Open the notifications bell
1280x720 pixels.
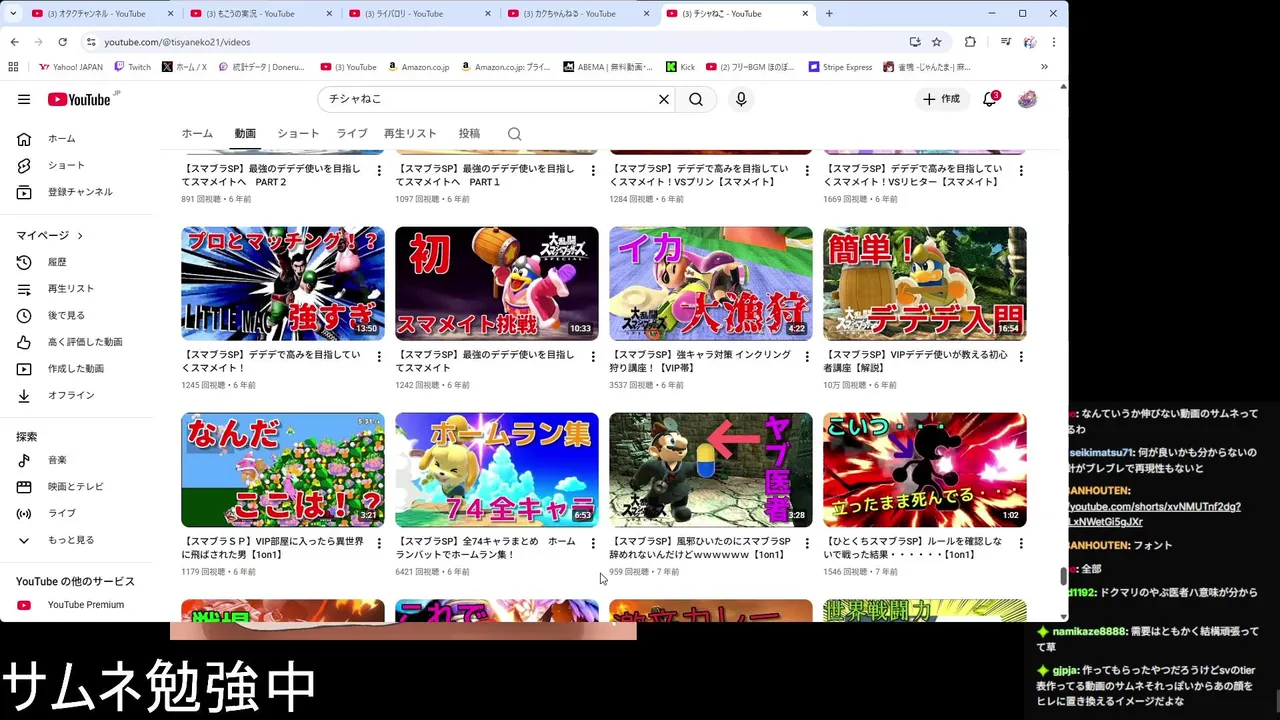989,99
